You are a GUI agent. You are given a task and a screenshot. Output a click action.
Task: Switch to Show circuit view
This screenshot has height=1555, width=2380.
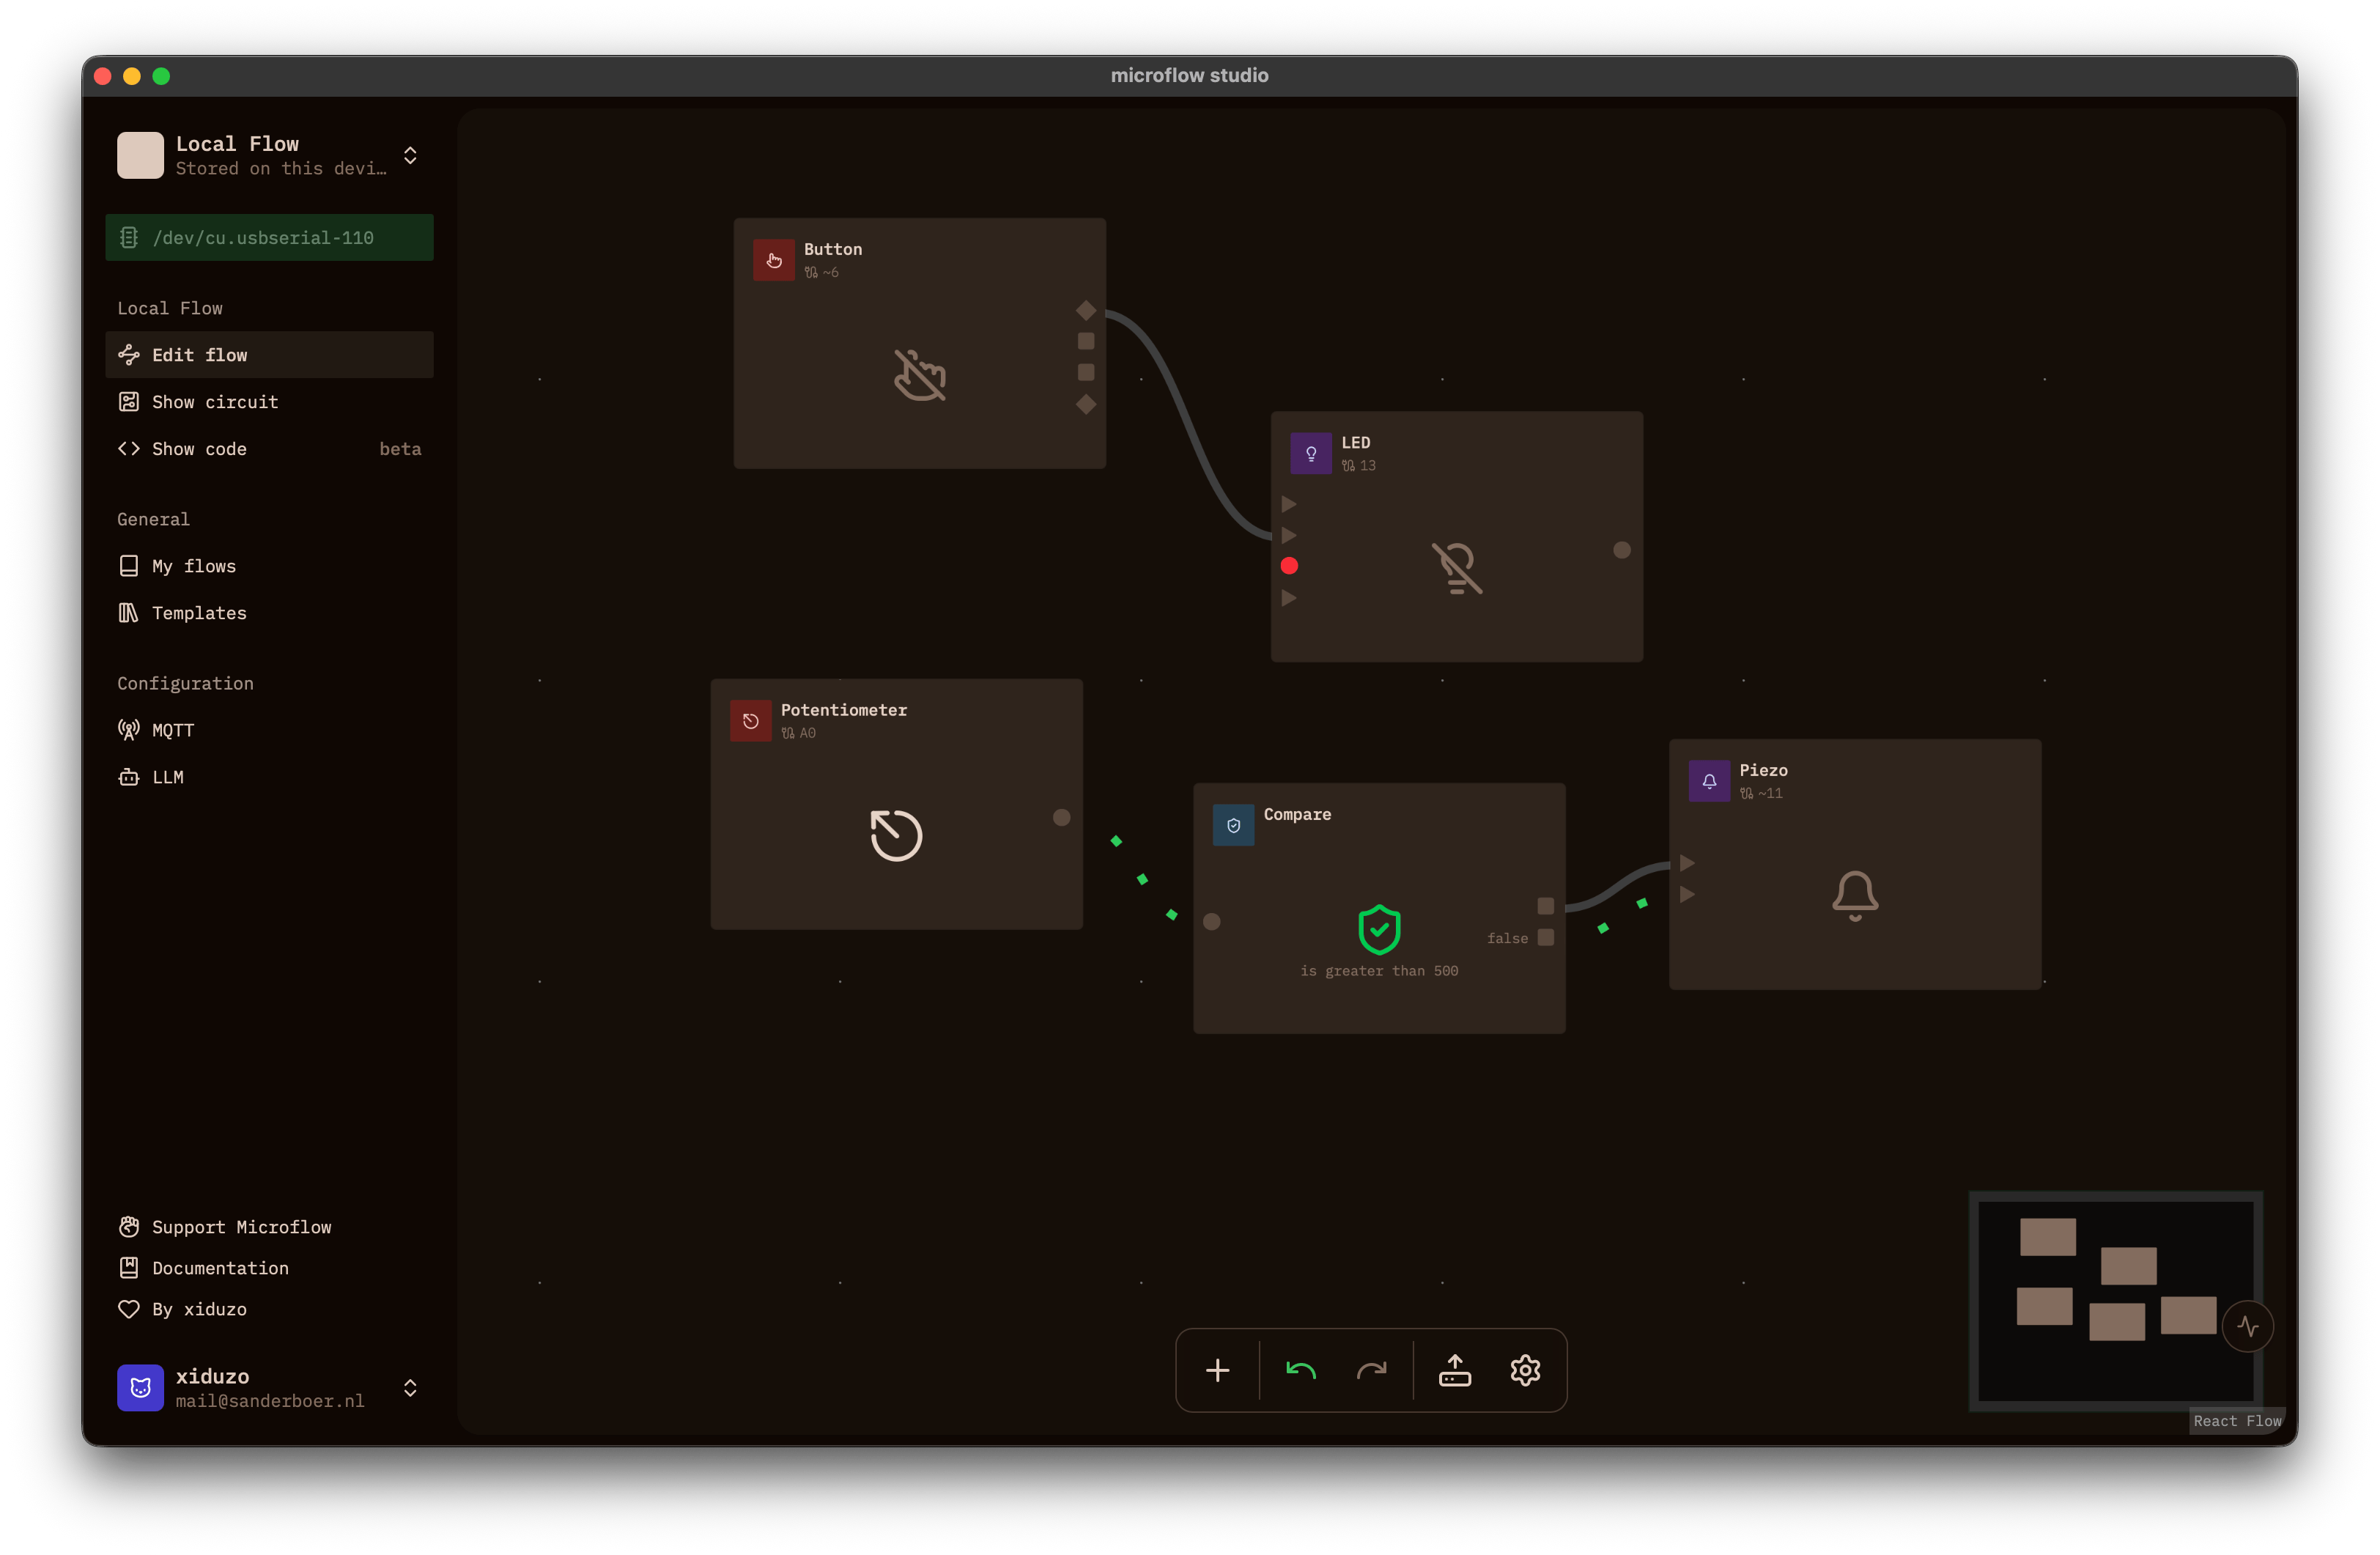[269, 402]
